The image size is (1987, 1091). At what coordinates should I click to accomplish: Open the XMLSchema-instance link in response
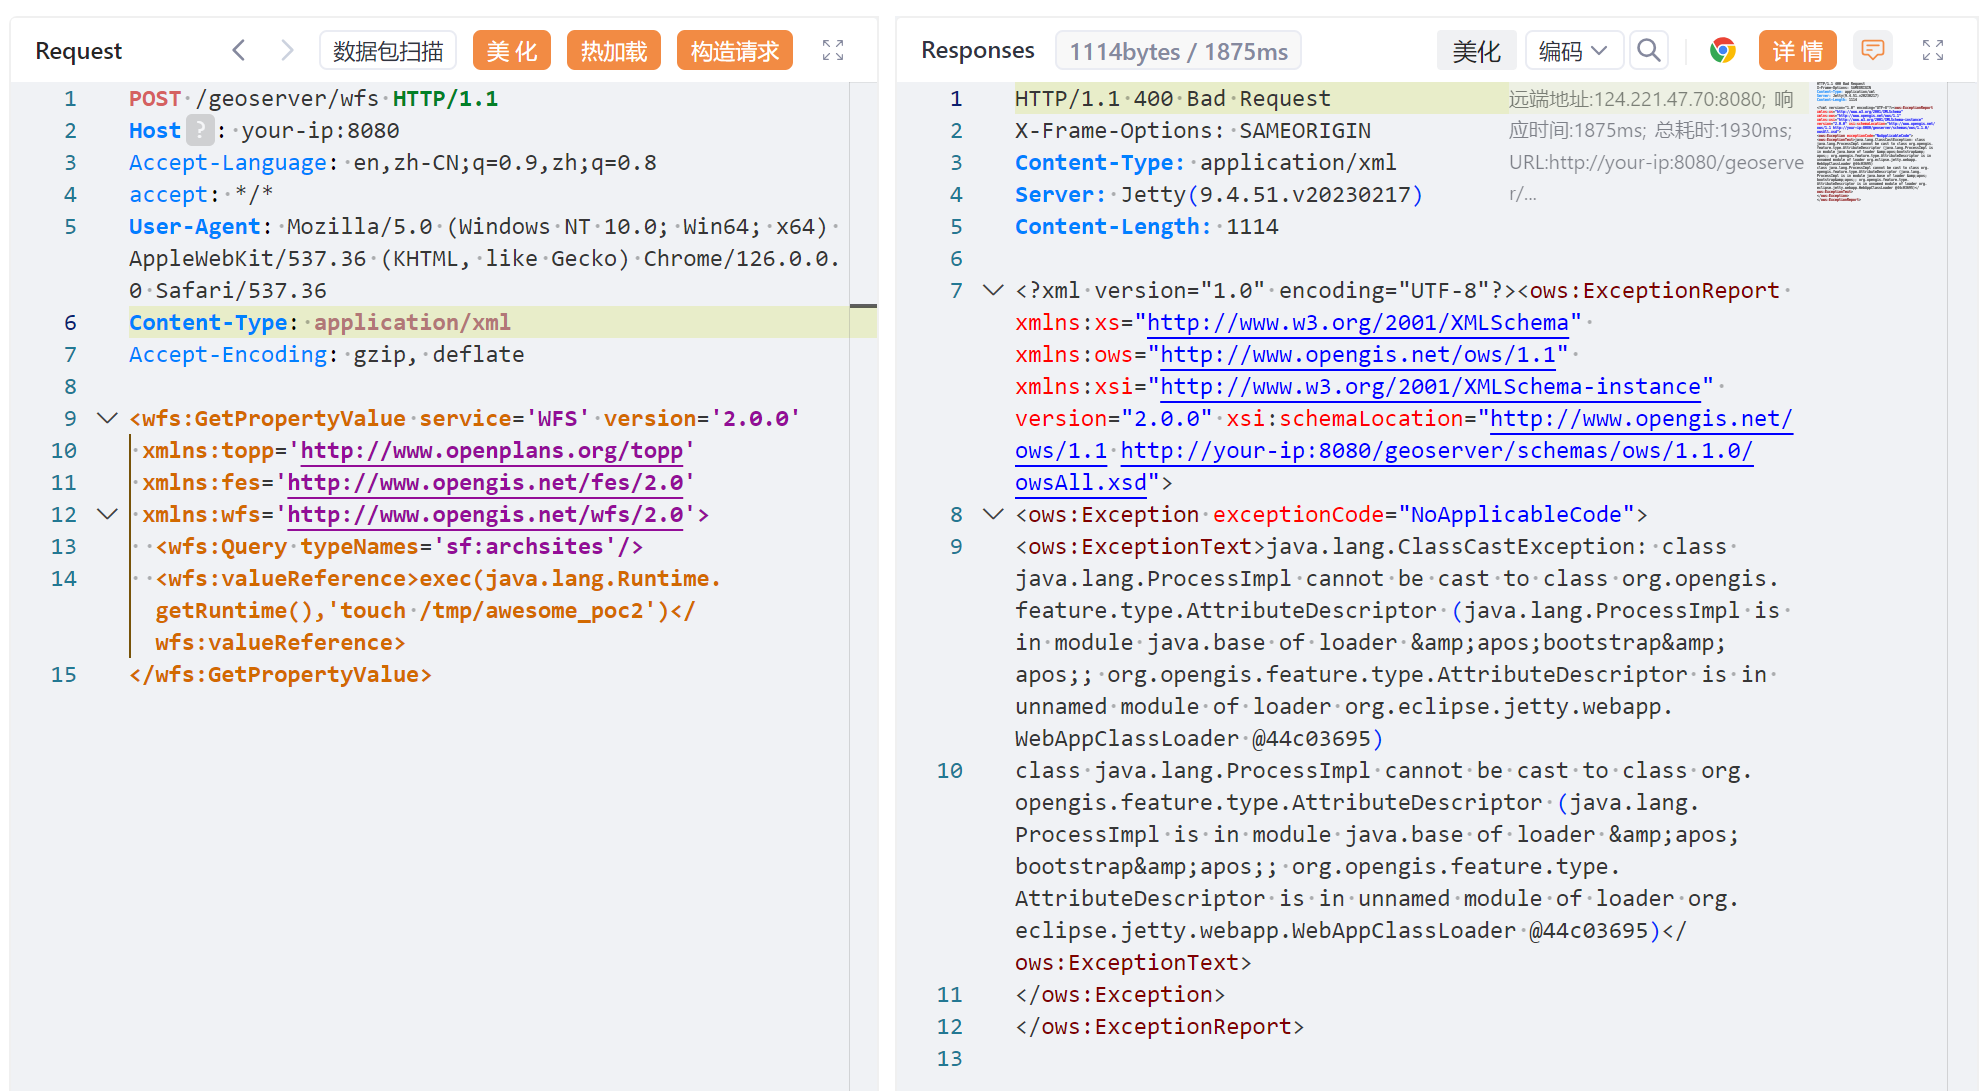(1430, 387)
